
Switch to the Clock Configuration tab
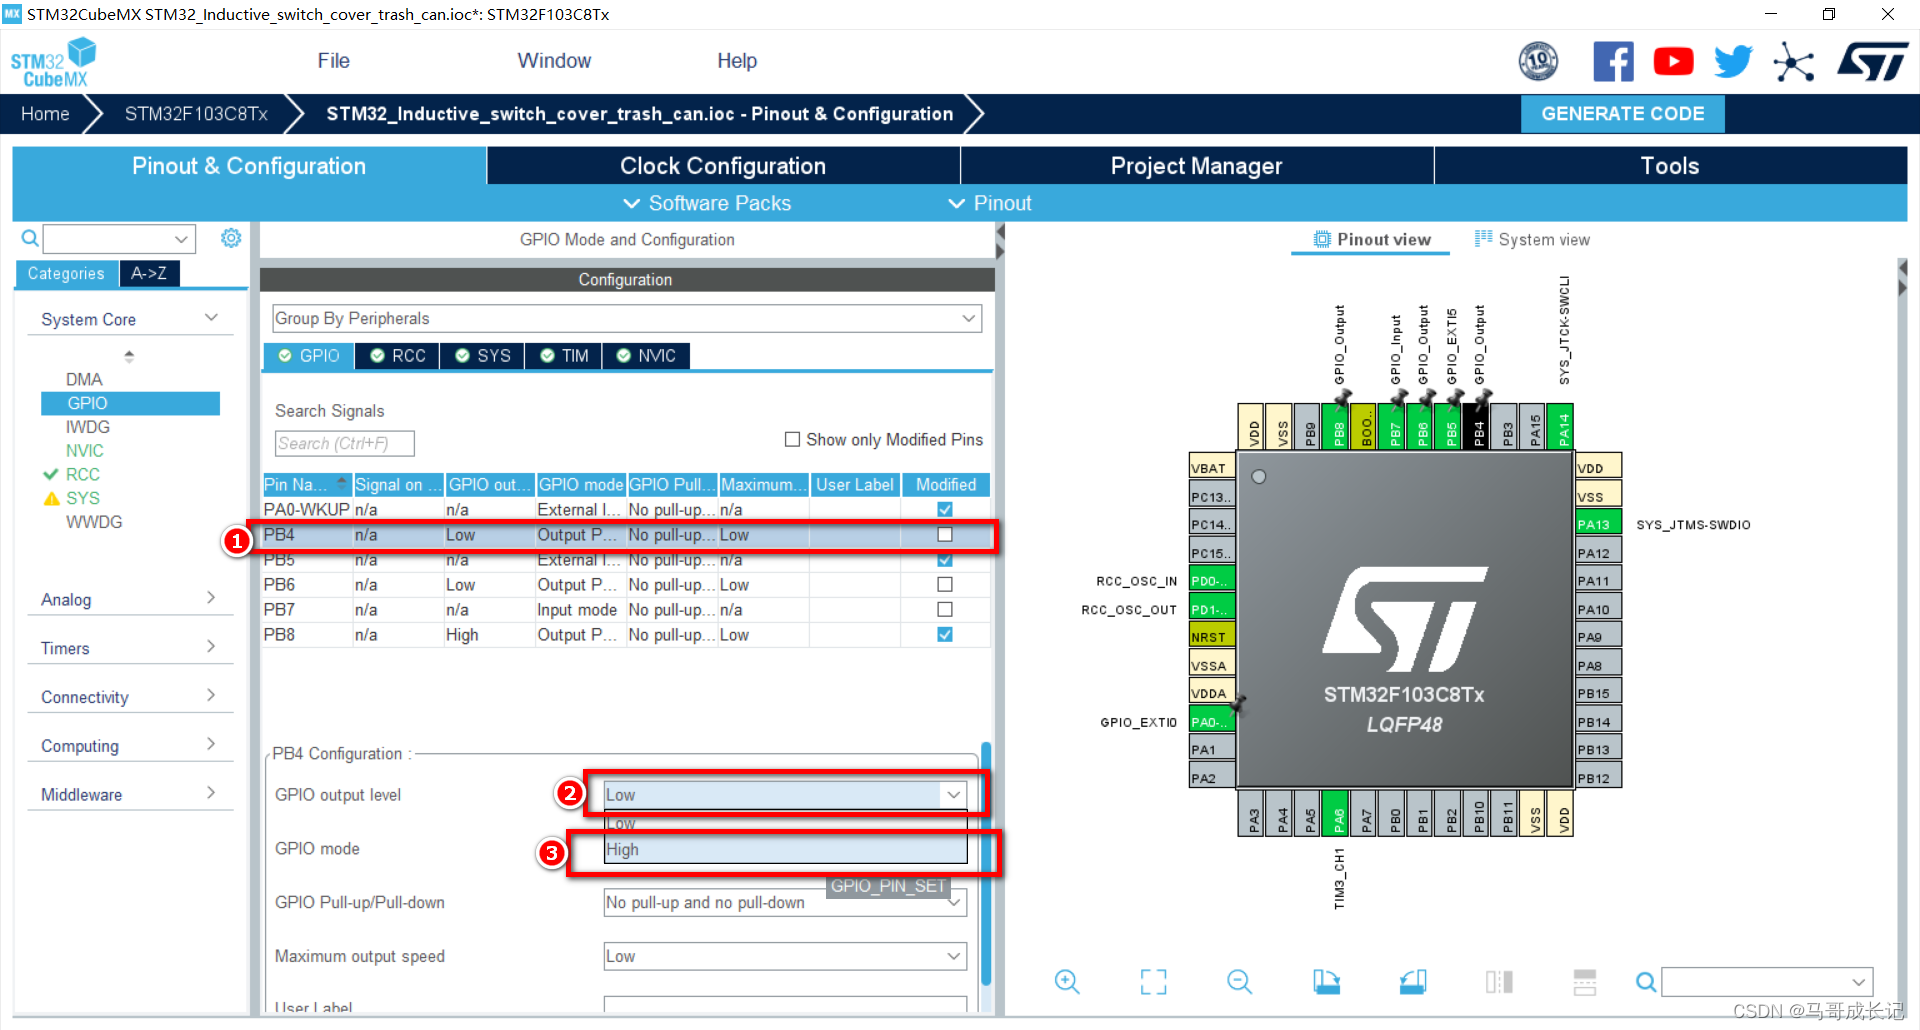coord(723,166)
